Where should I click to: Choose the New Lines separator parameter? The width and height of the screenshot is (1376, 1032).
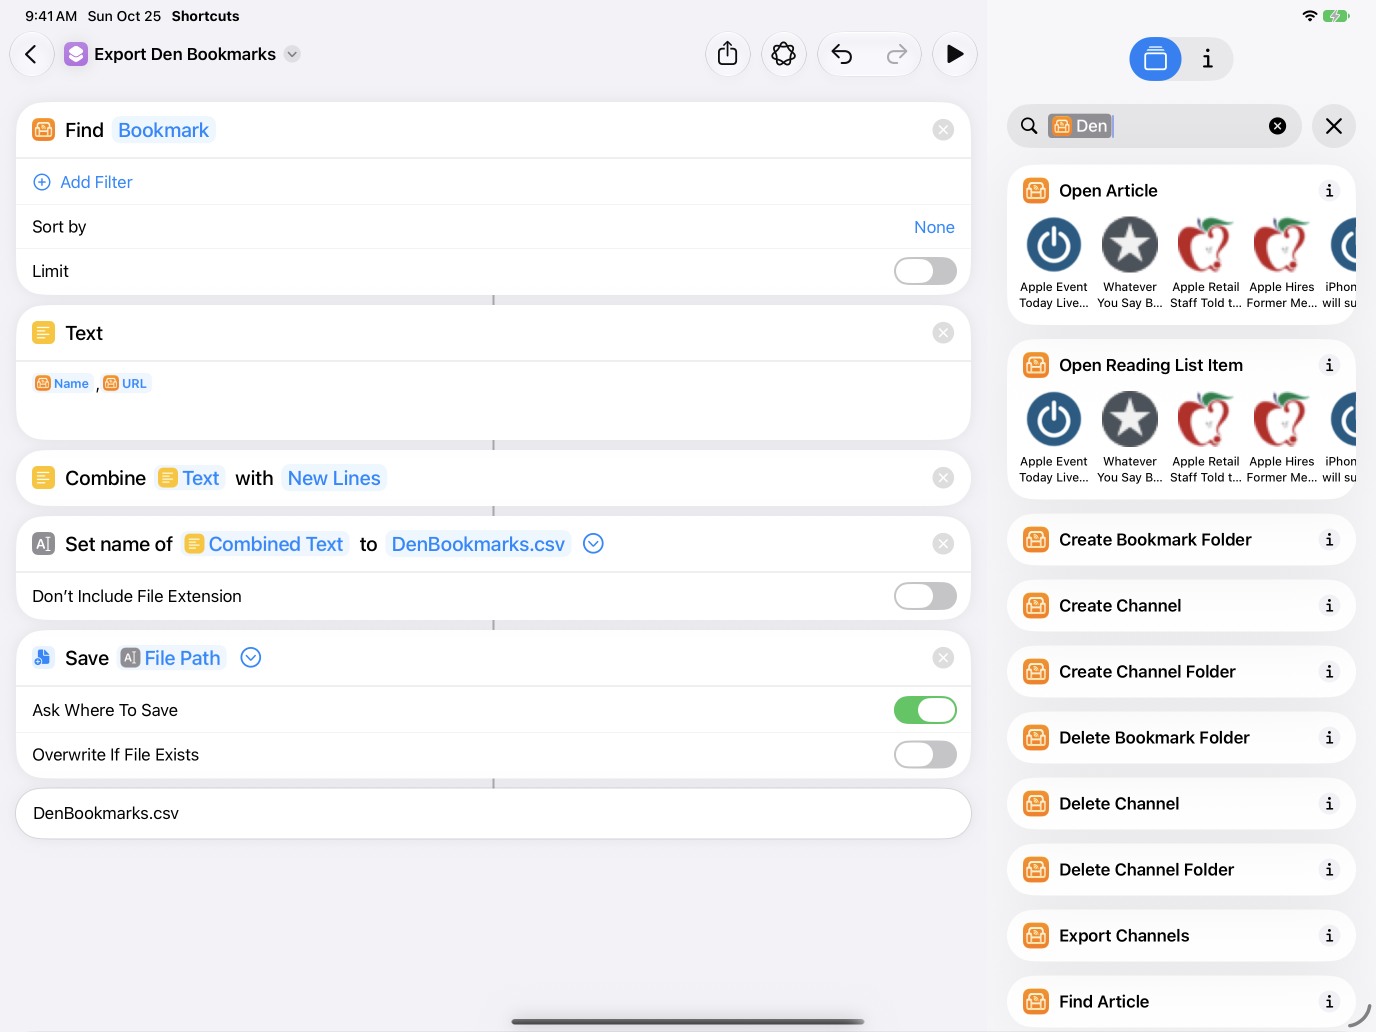[334, 478]
